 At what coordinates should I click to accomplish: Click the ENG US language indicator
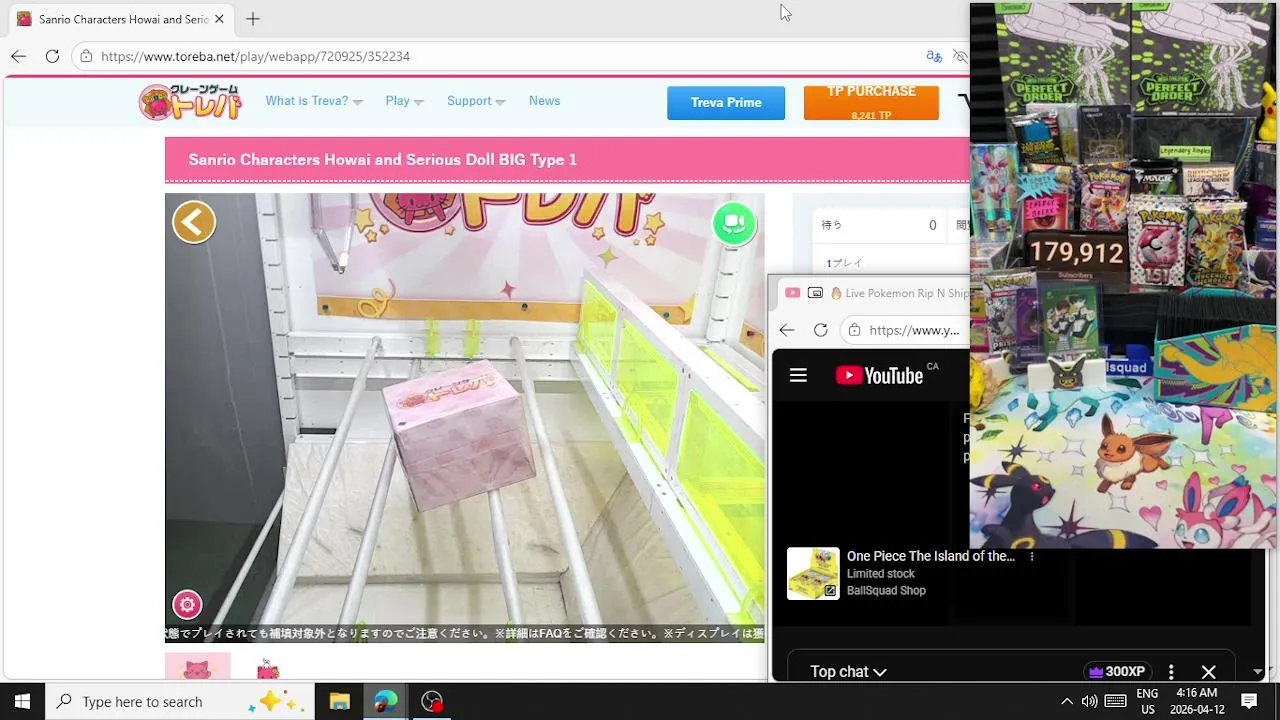[x=1147, y=701]
